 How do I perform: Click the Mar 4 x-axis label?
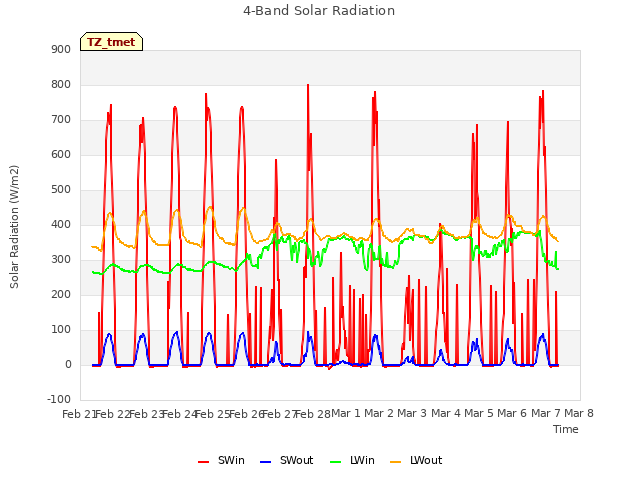coord(446,414)
